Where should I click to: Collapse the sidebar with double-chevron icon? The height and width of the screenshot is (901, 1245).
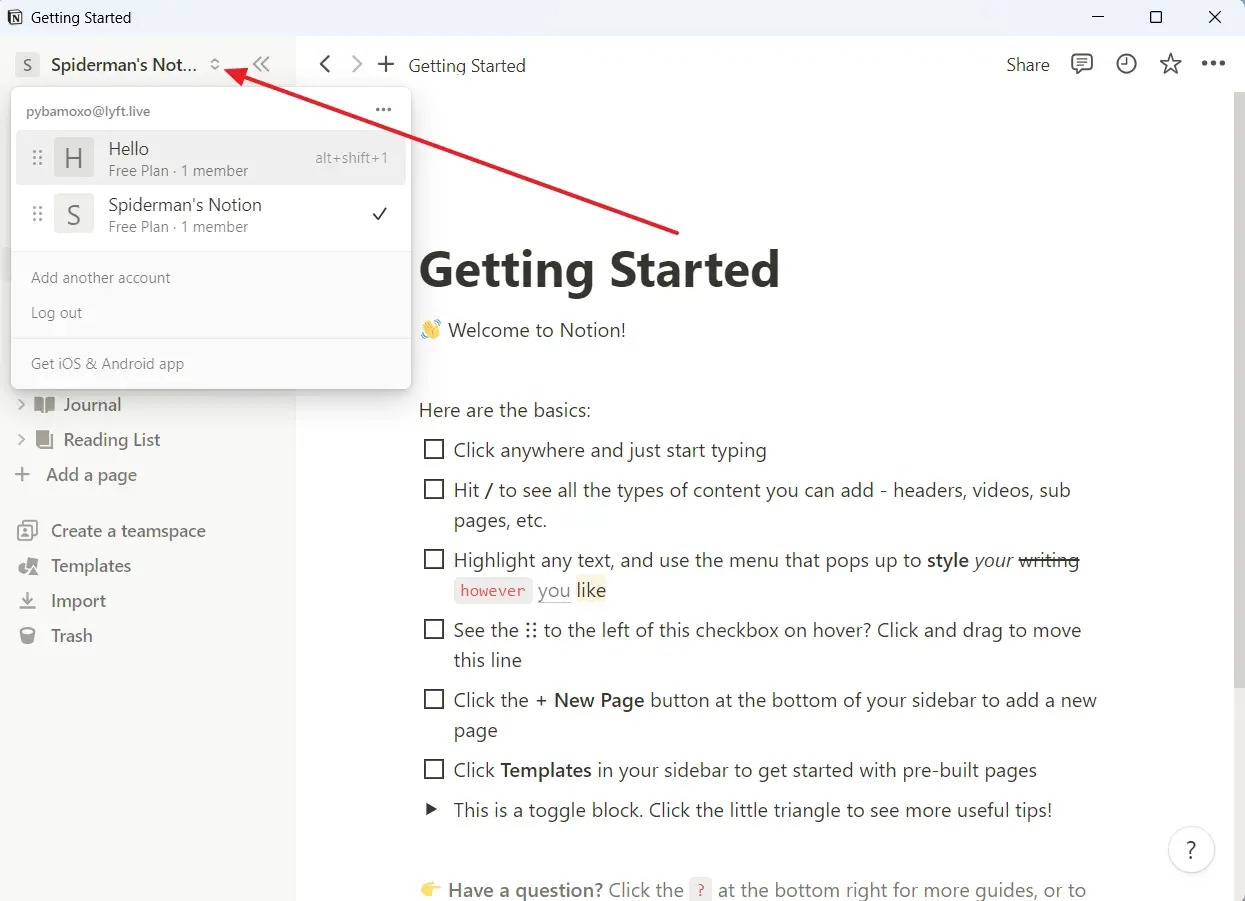click(260, 63)
